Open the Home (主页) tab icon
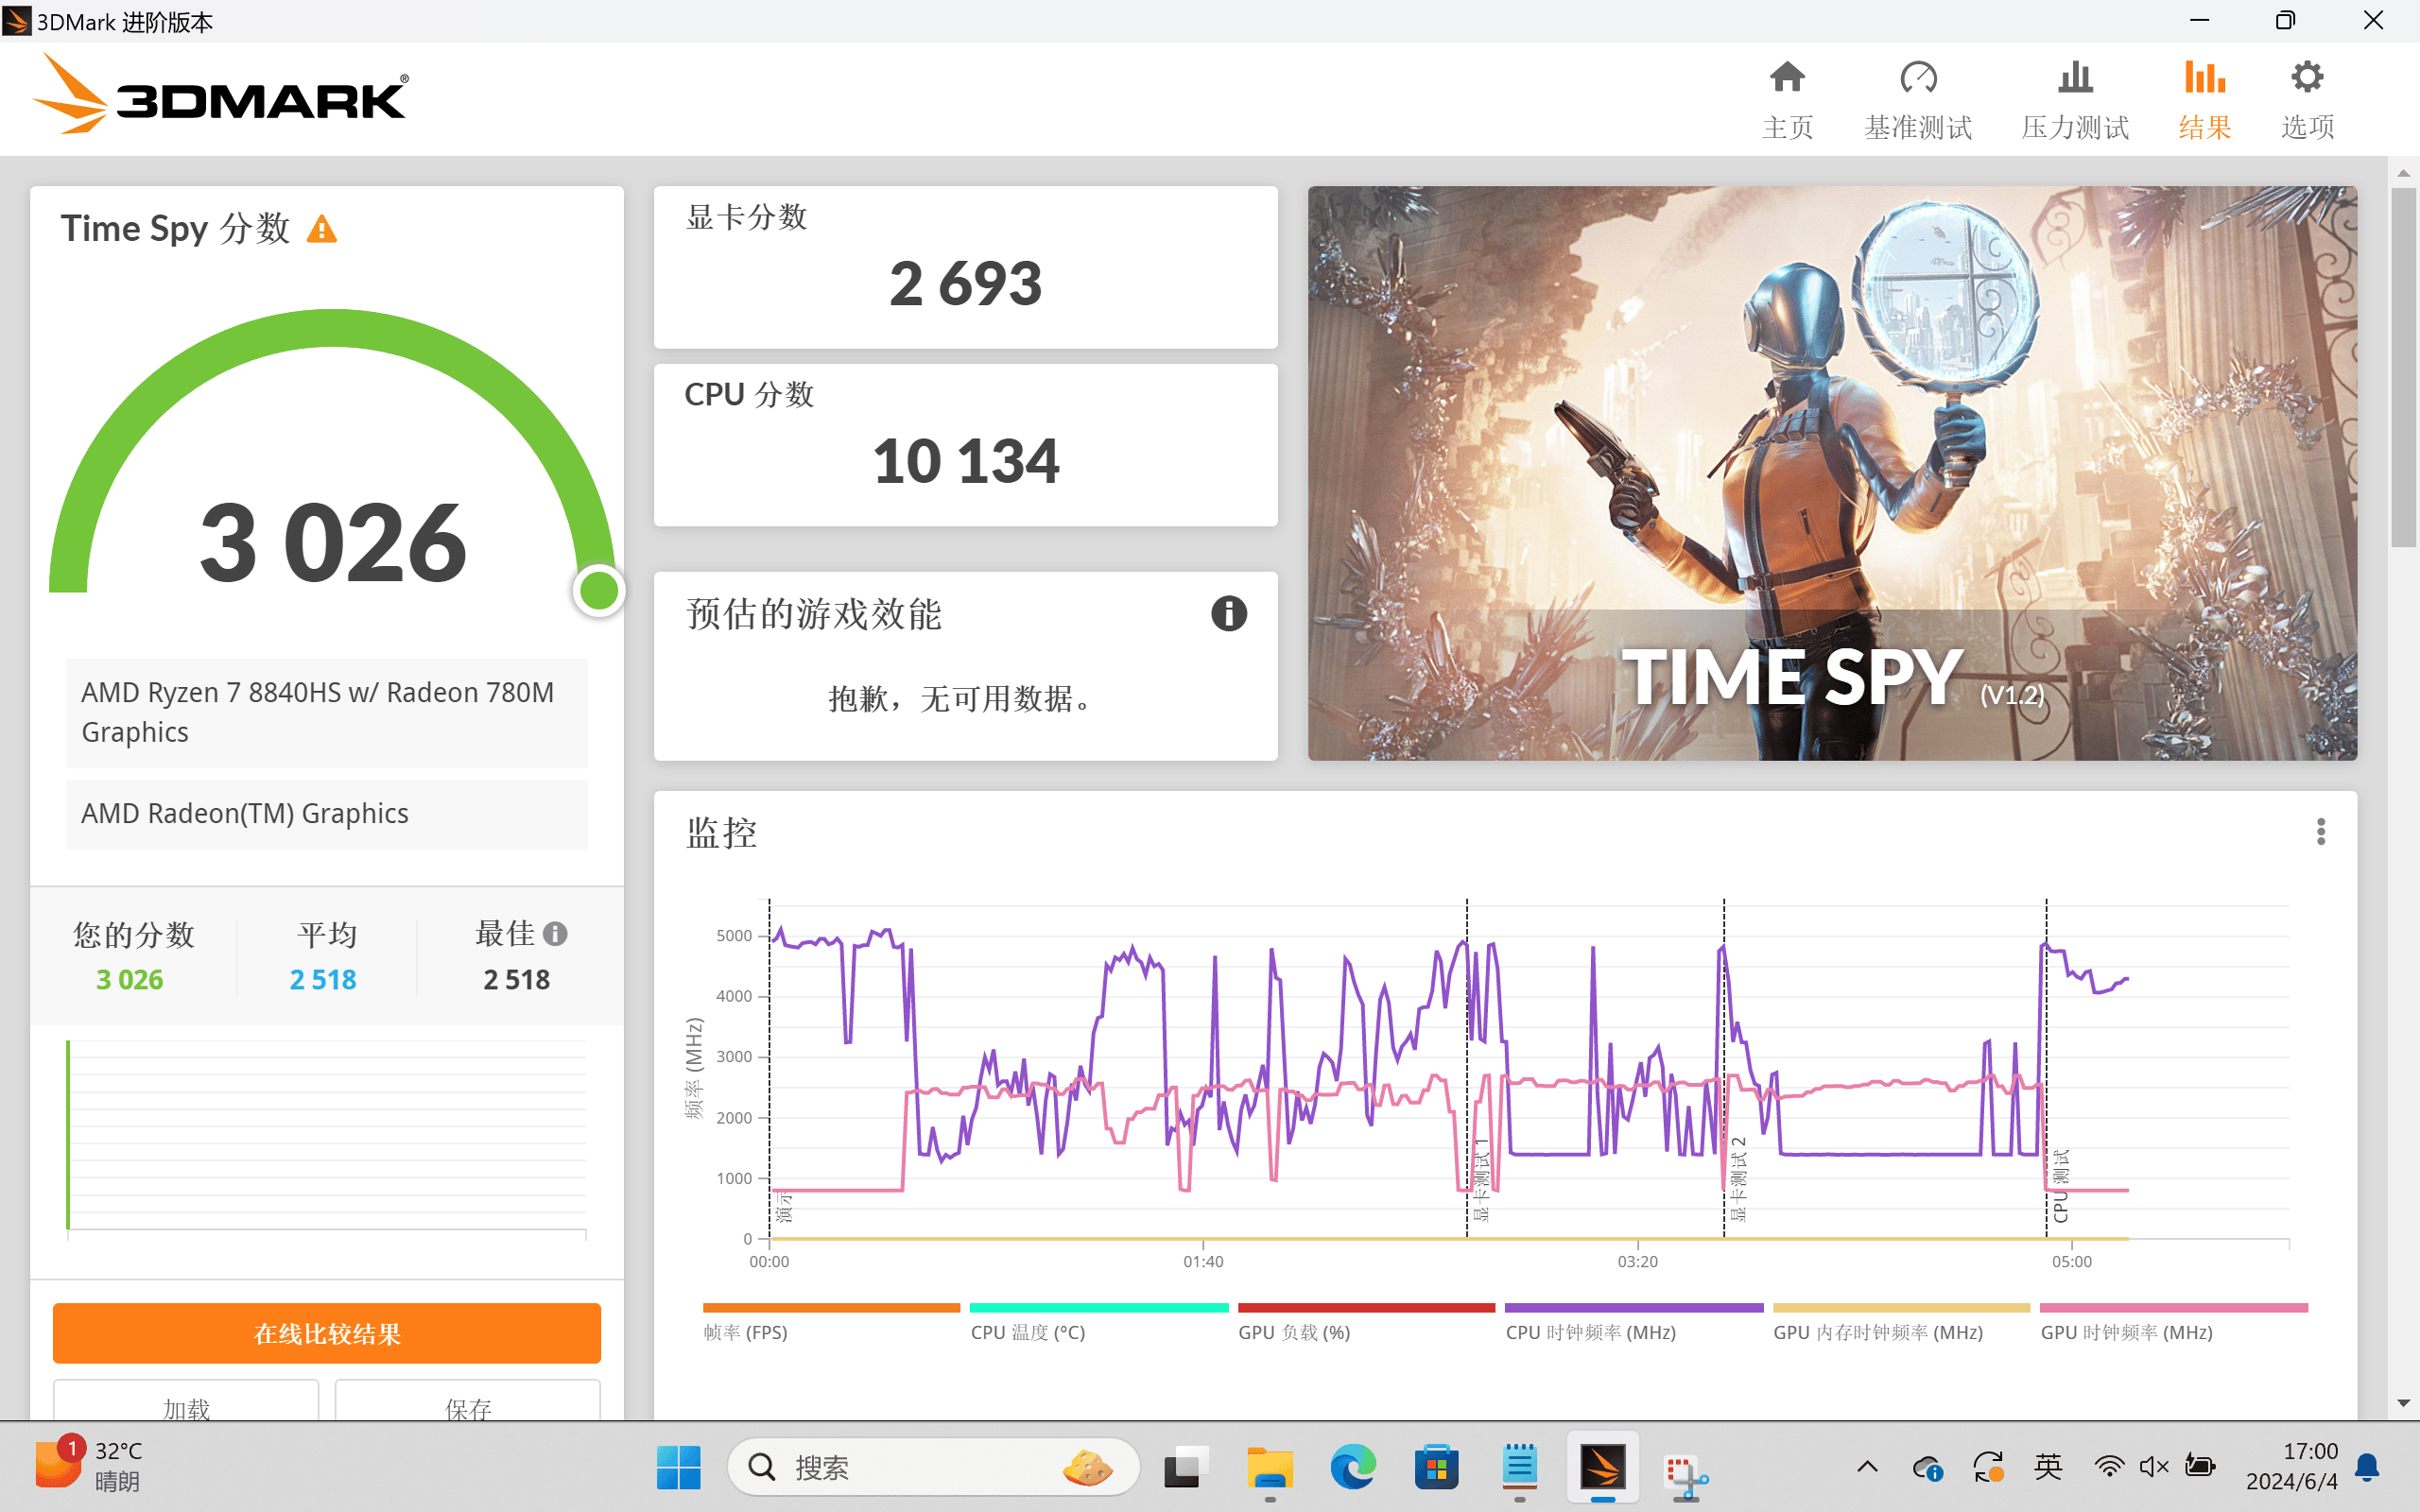This screenshot has width=2420, height=1512. click(x=1786, y=78)
